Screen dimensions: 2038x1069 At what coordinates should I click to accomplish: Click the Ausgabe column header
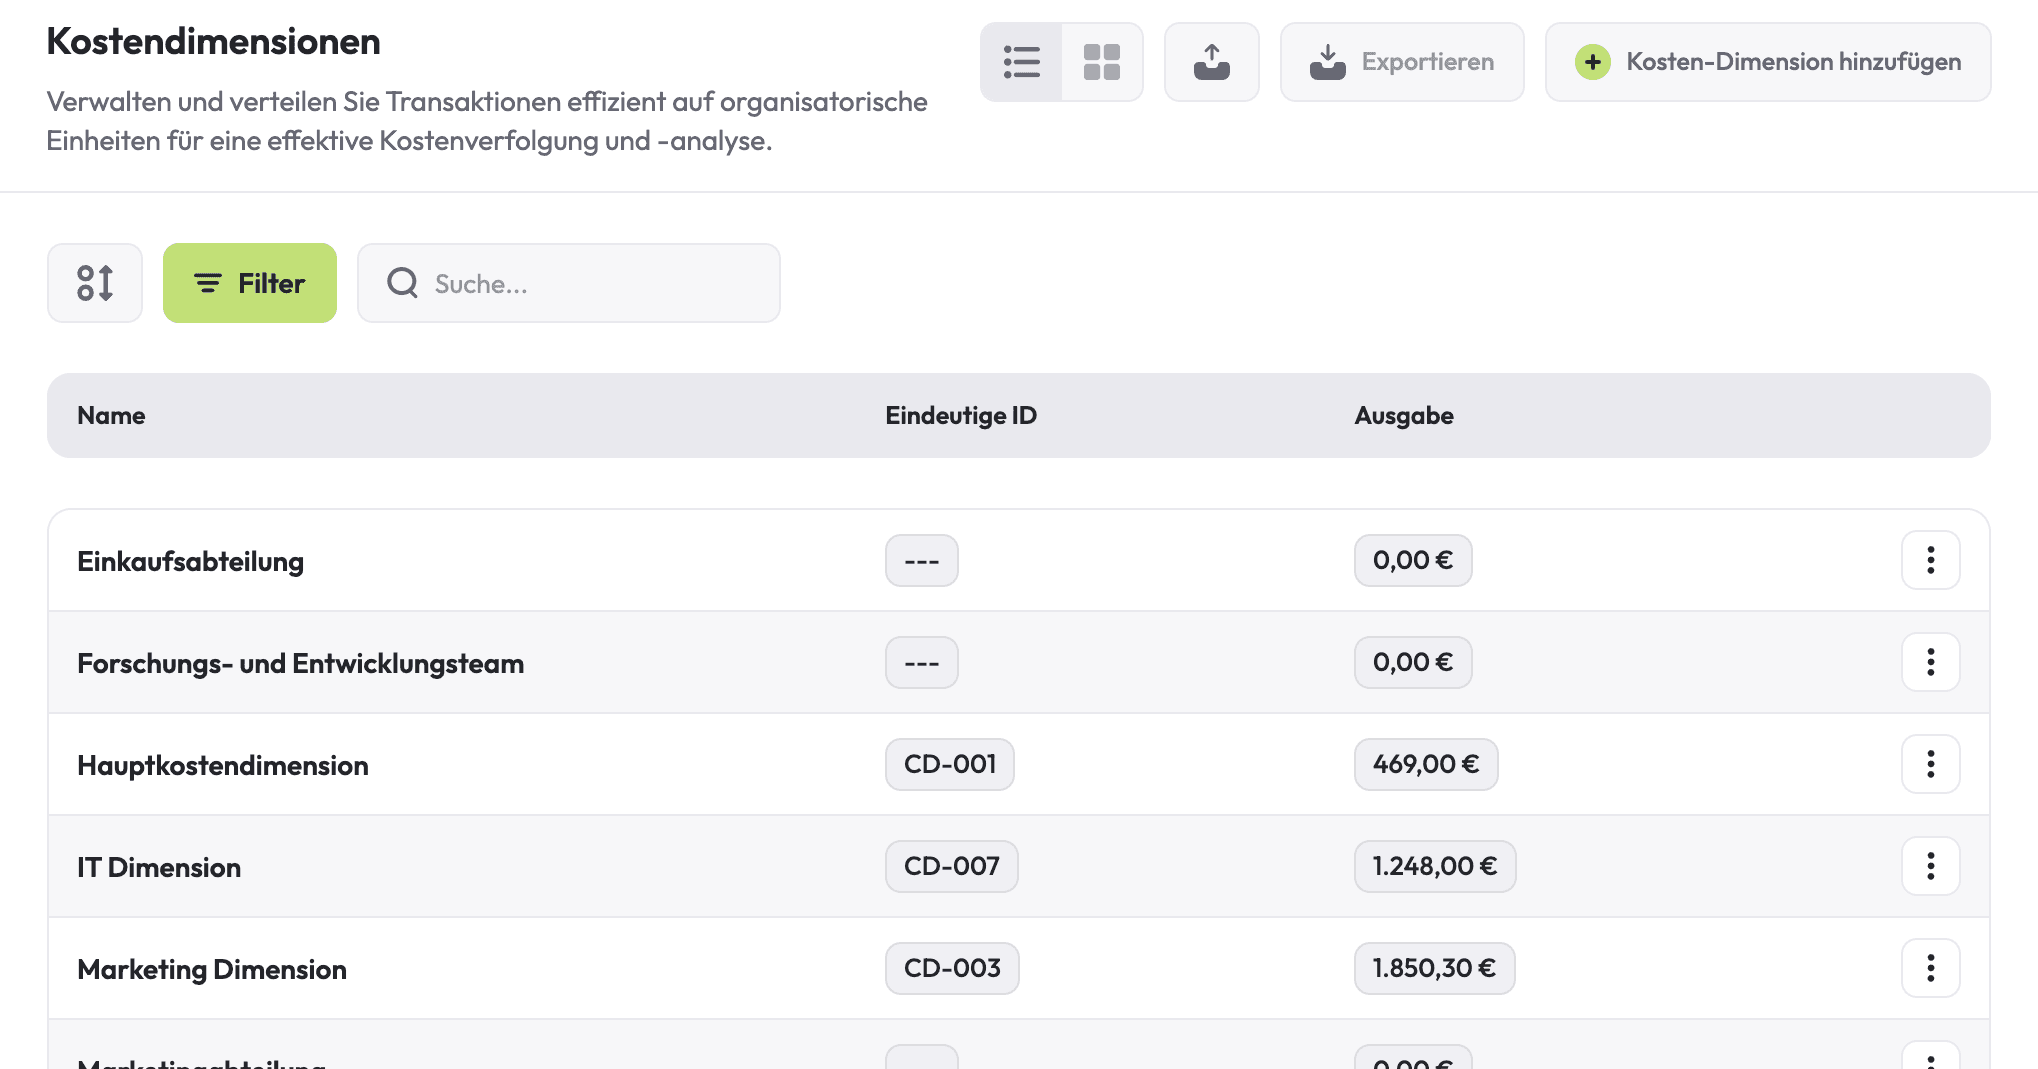[x=1403, y=416]
